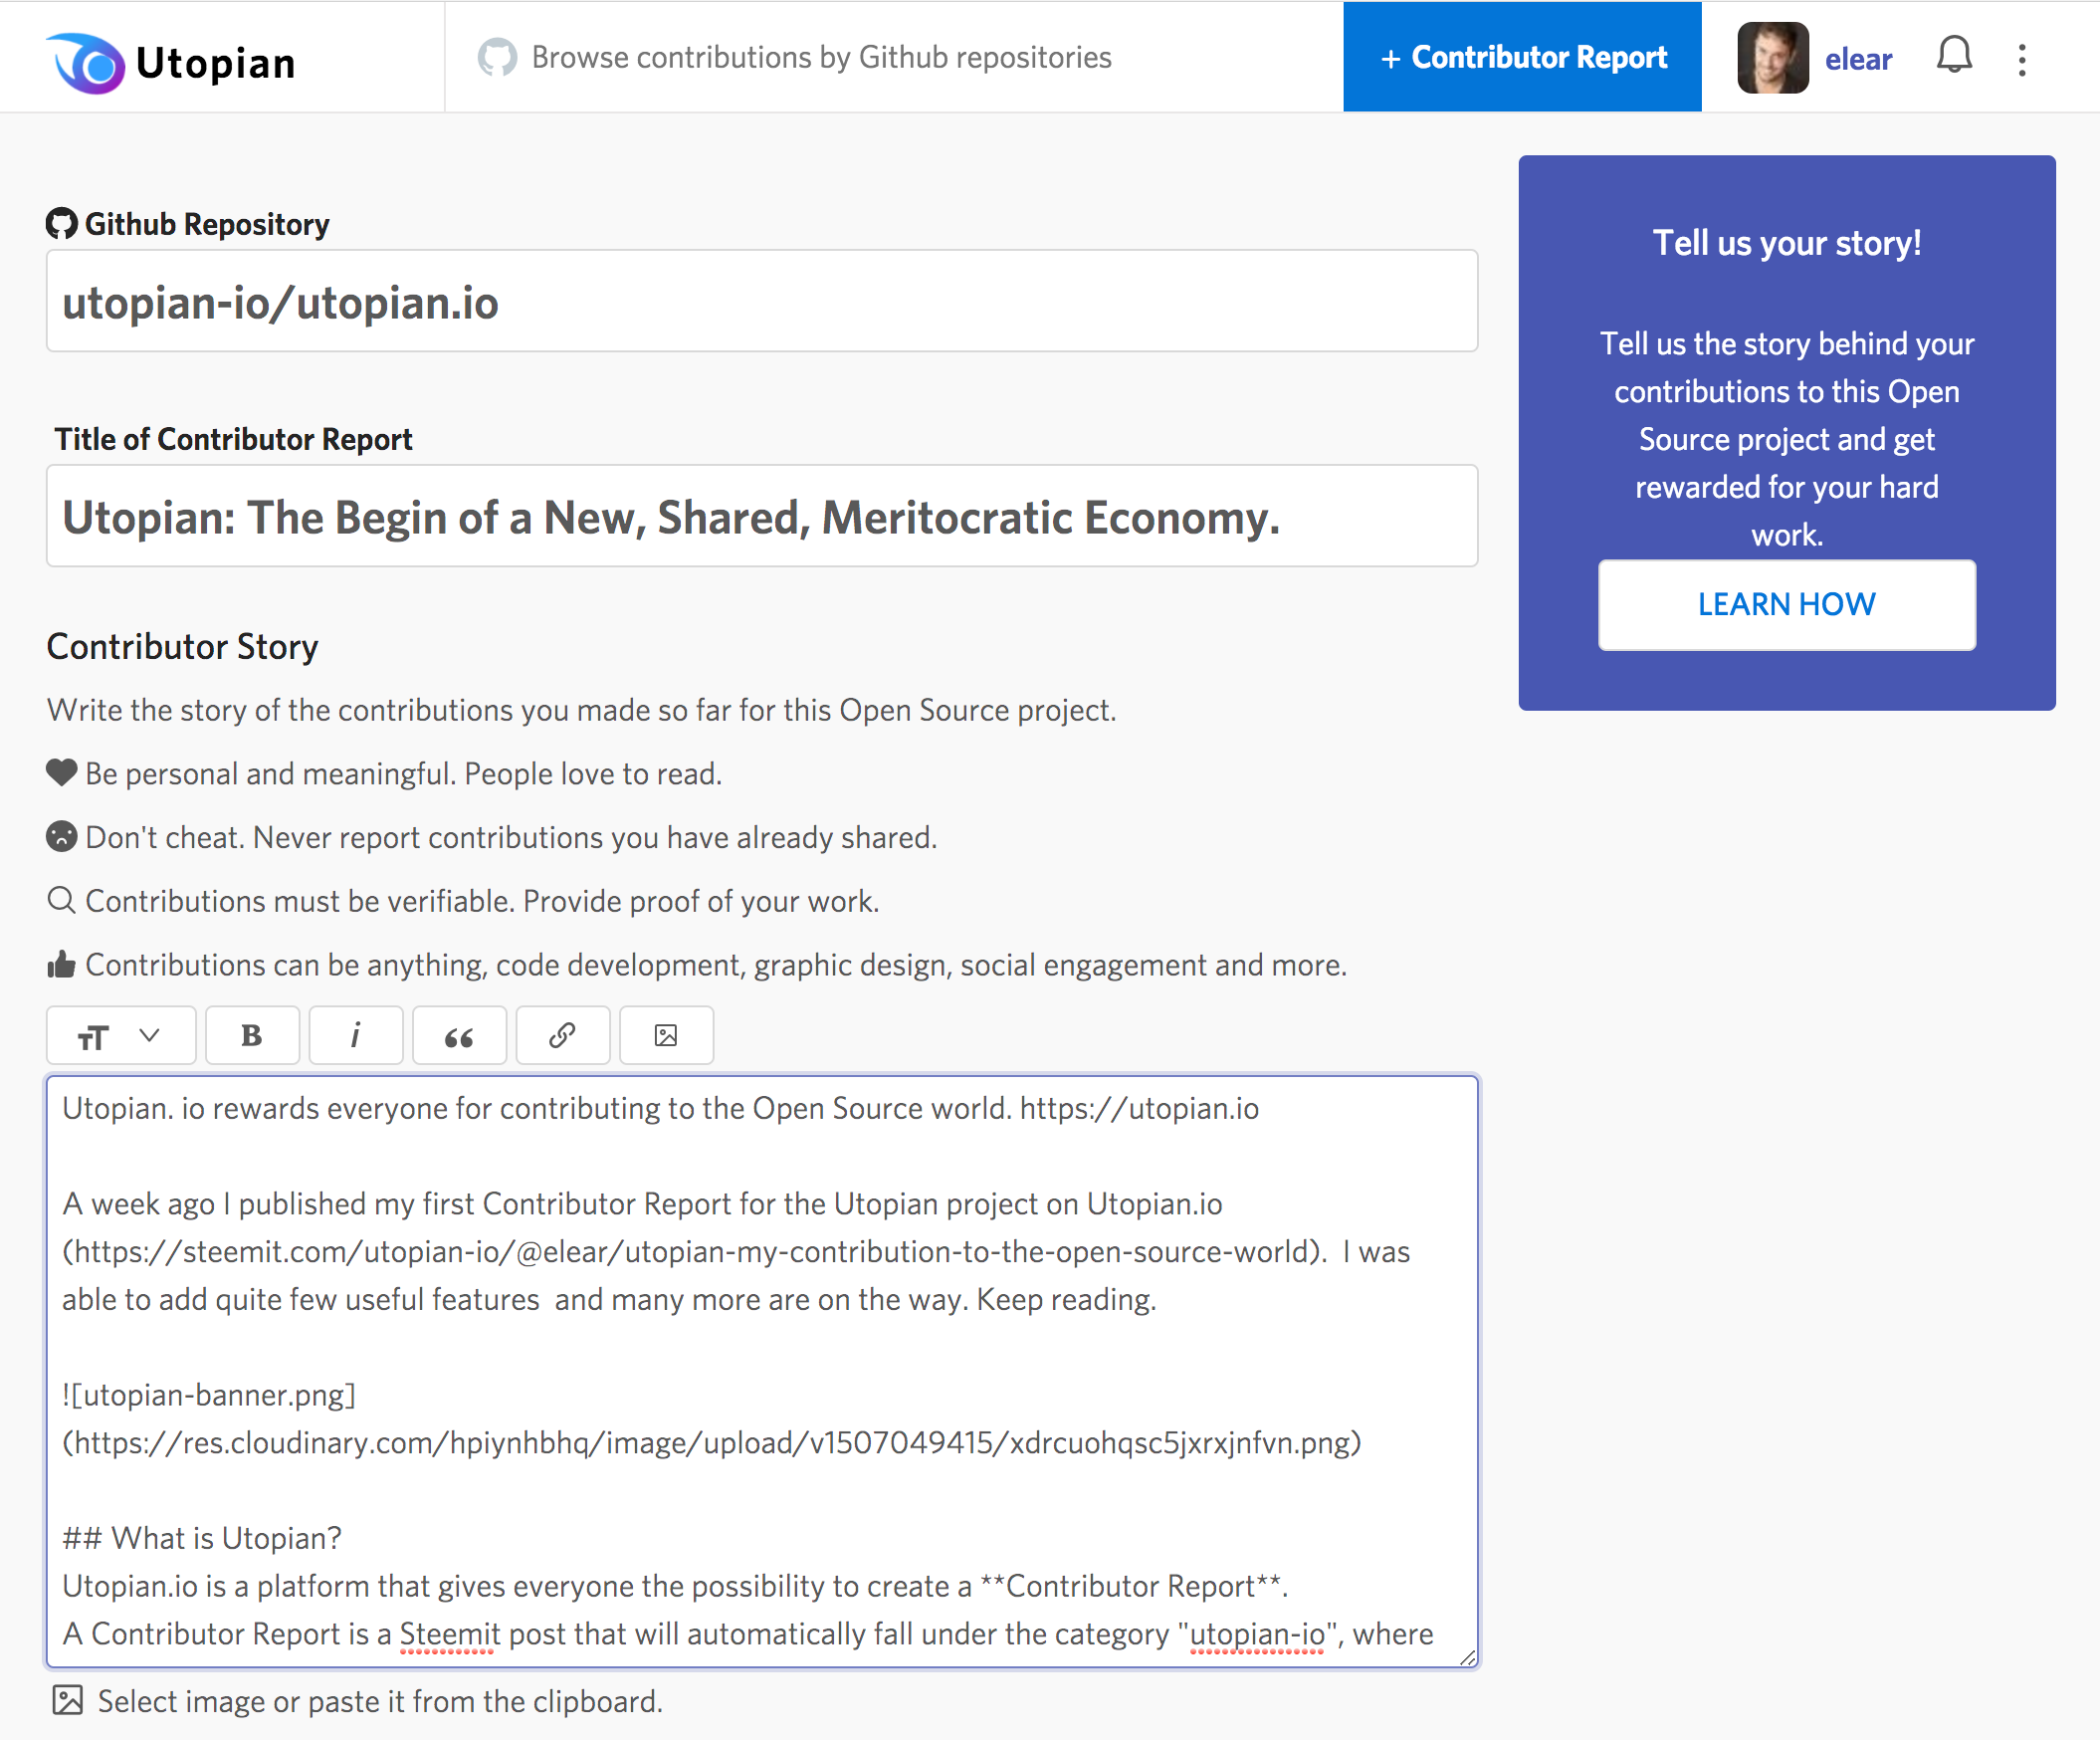This screenshot has width=2100, height=1740.
Task: Click the '## What is Utopian?' line
Action: coord(202,1538)
